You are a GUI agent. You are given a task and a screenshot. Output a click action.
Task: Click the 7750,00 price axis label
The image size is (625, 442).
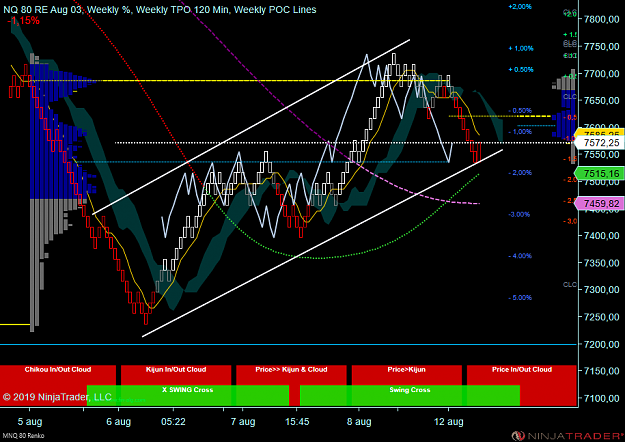tap(601, 47)
